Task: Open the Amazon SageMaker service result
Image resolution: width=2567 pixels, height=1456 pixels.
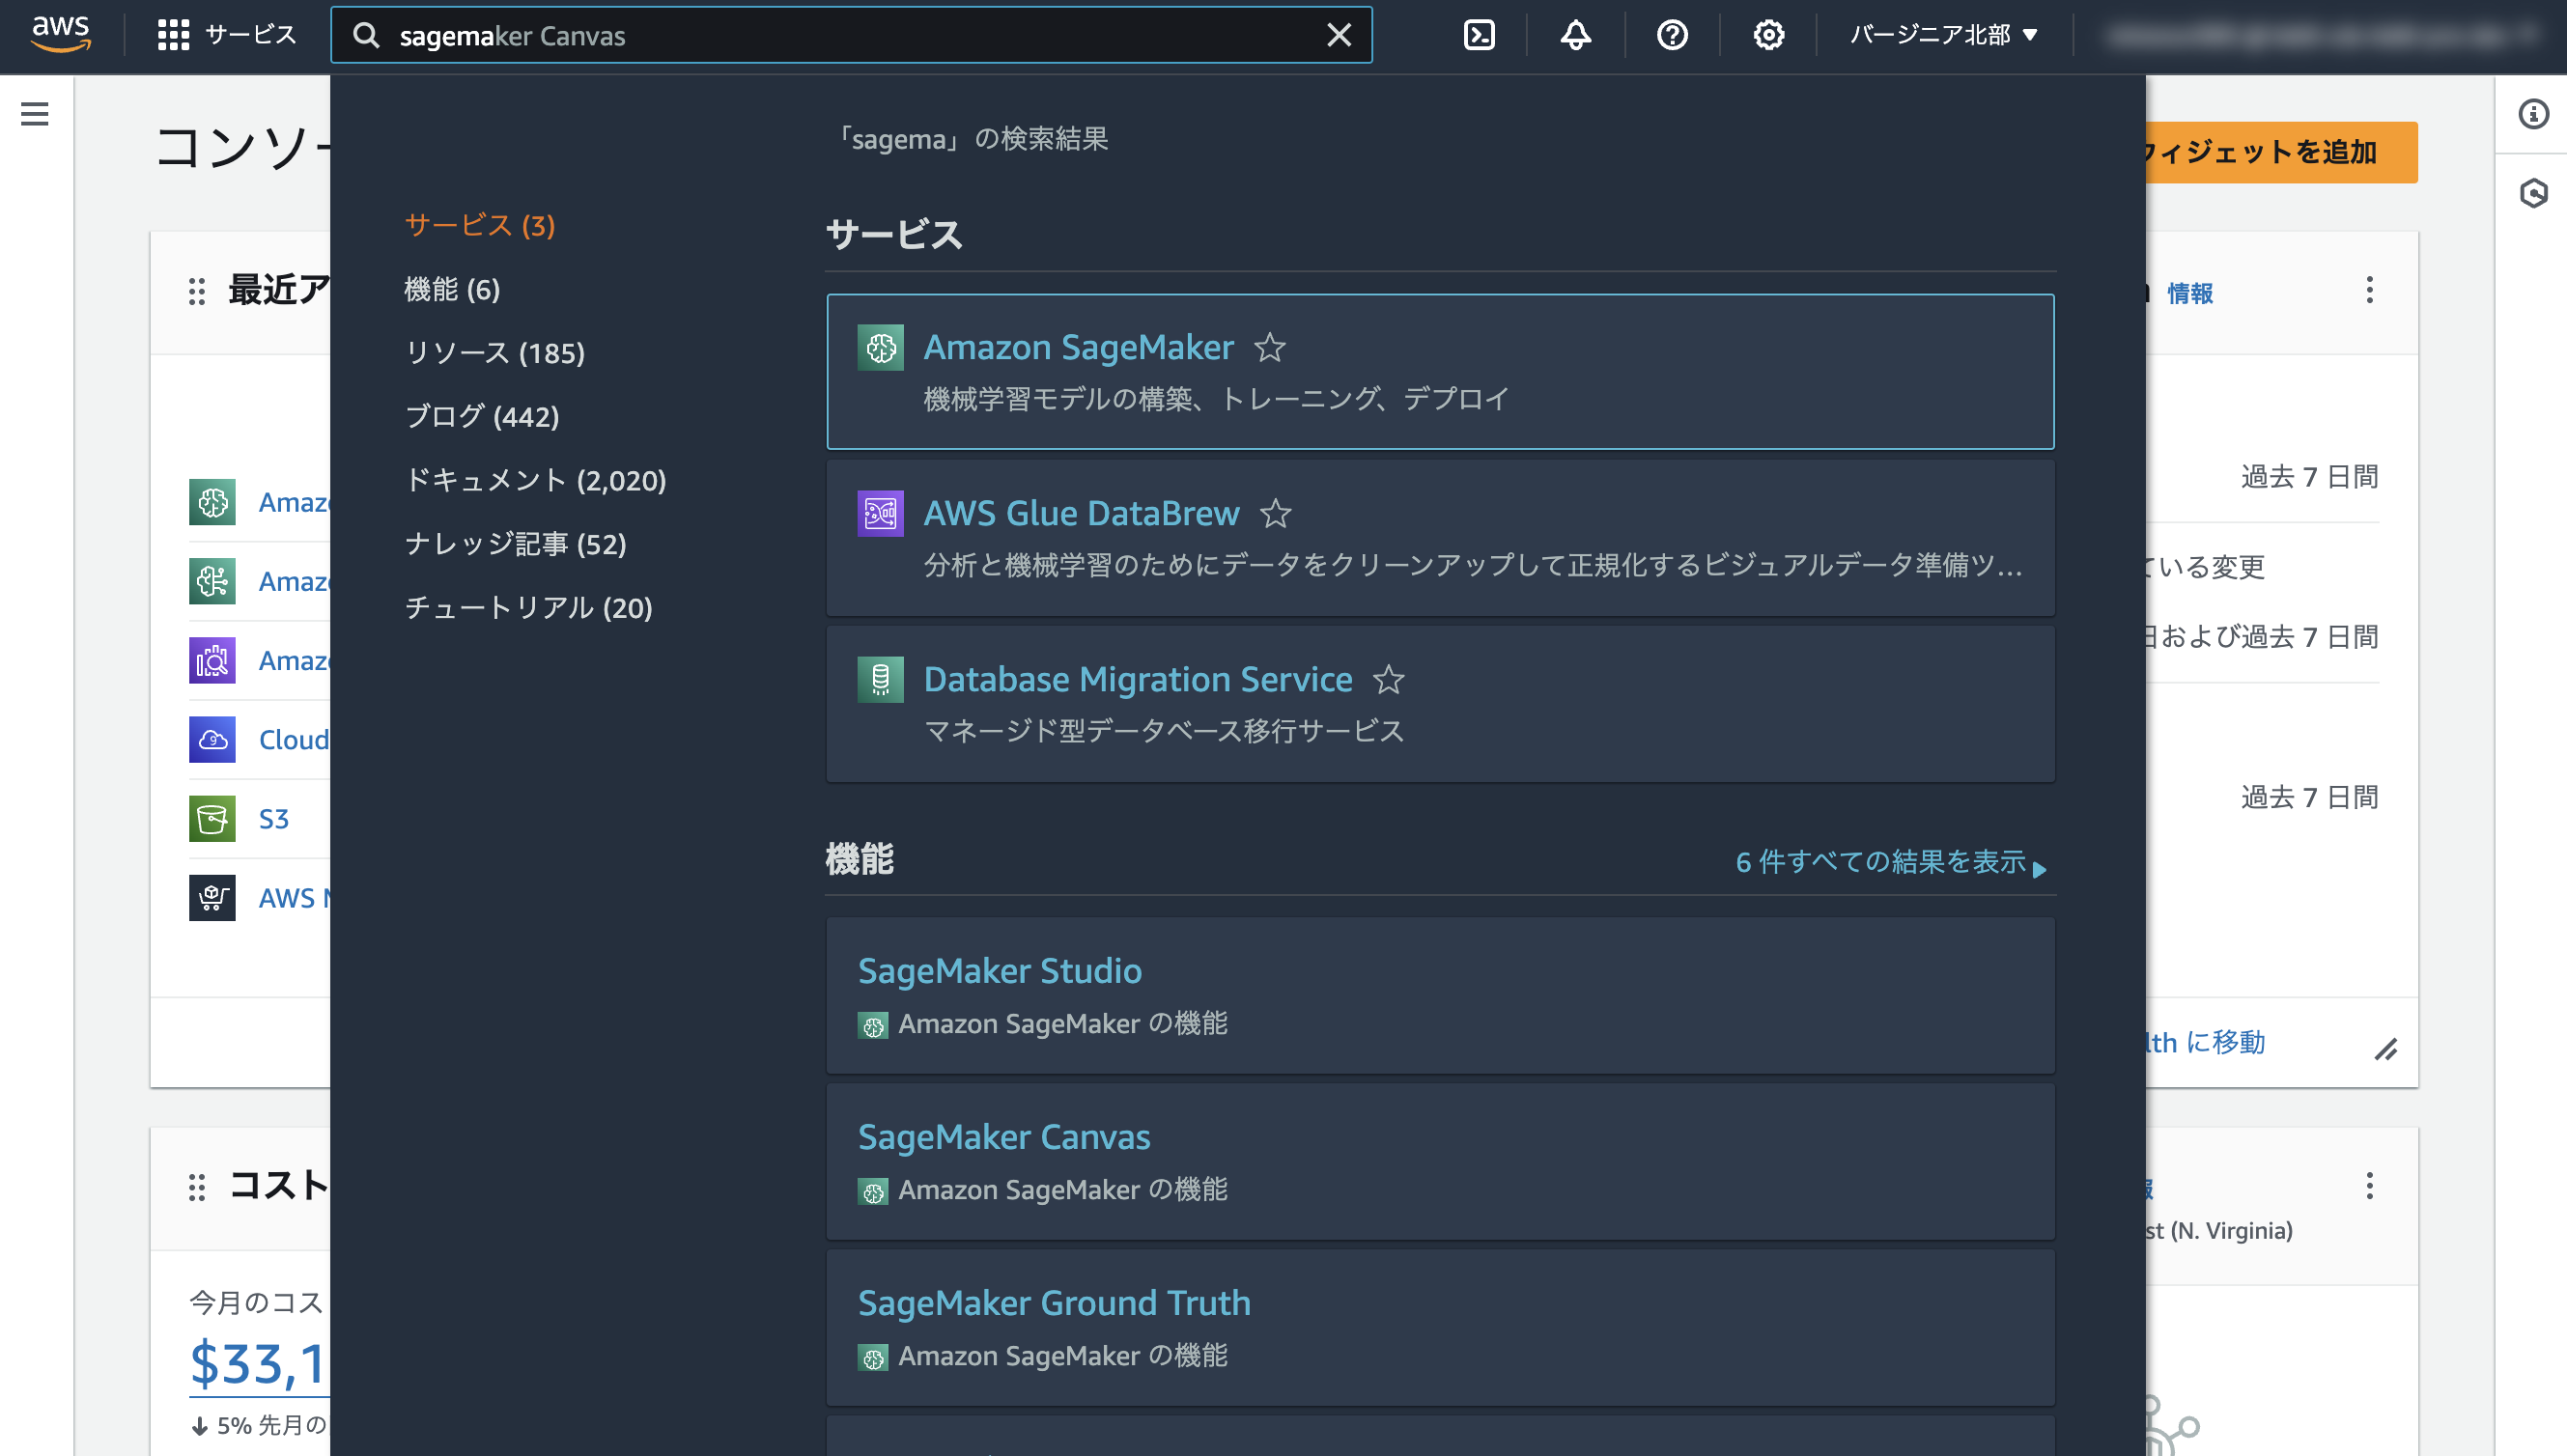Action: pyautogui.click(x=1078, y=348)
